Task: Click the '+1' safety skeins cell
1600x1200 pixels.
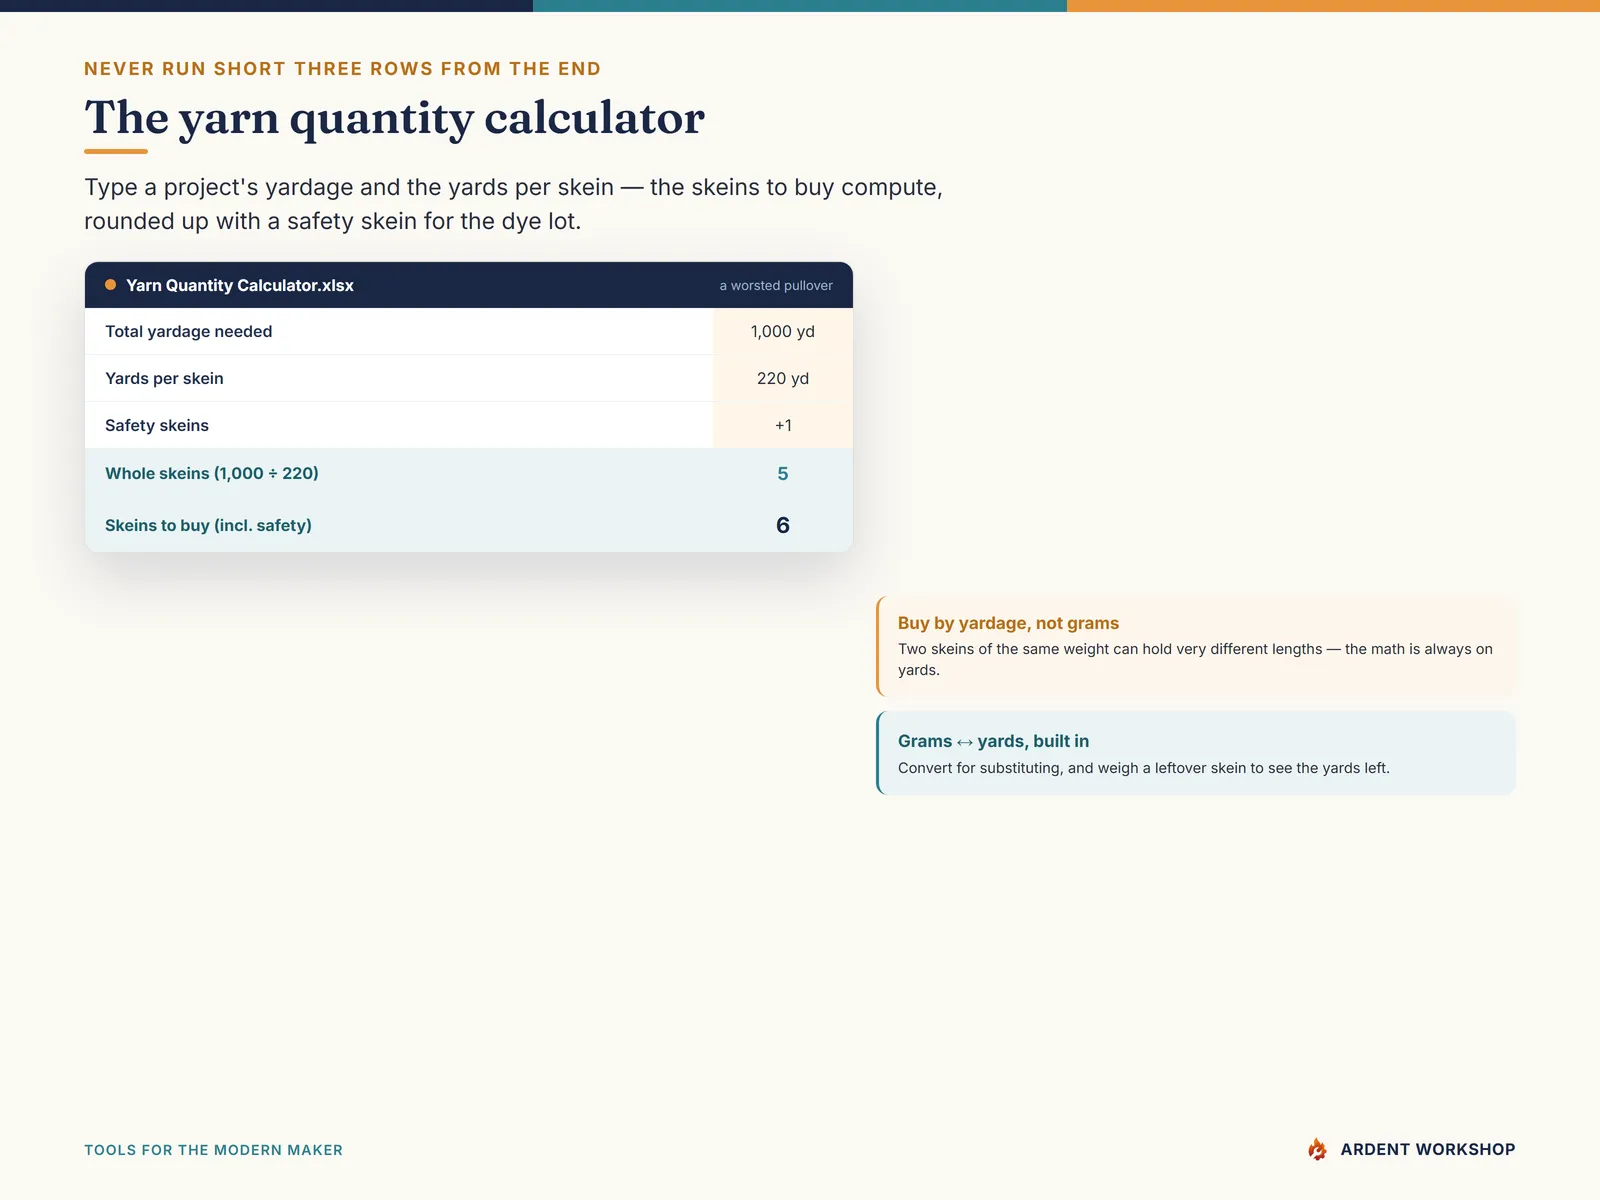Action: (783, 425)
